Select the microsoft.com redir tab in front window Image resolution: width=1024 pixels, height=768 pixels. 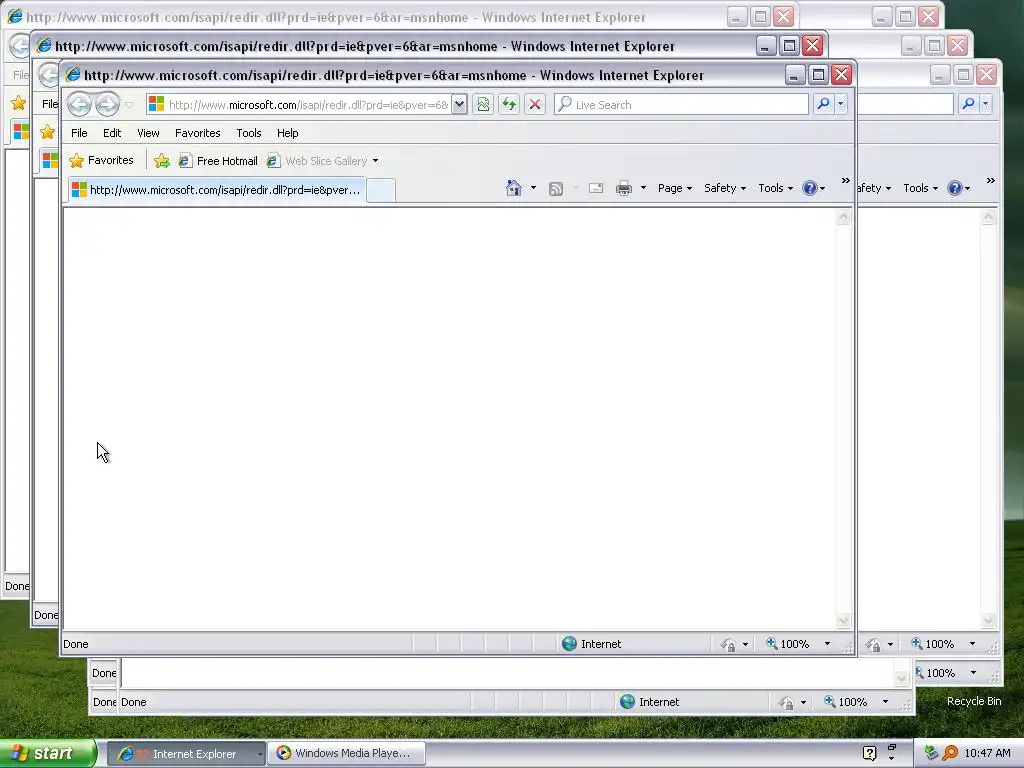coord(217,190)
